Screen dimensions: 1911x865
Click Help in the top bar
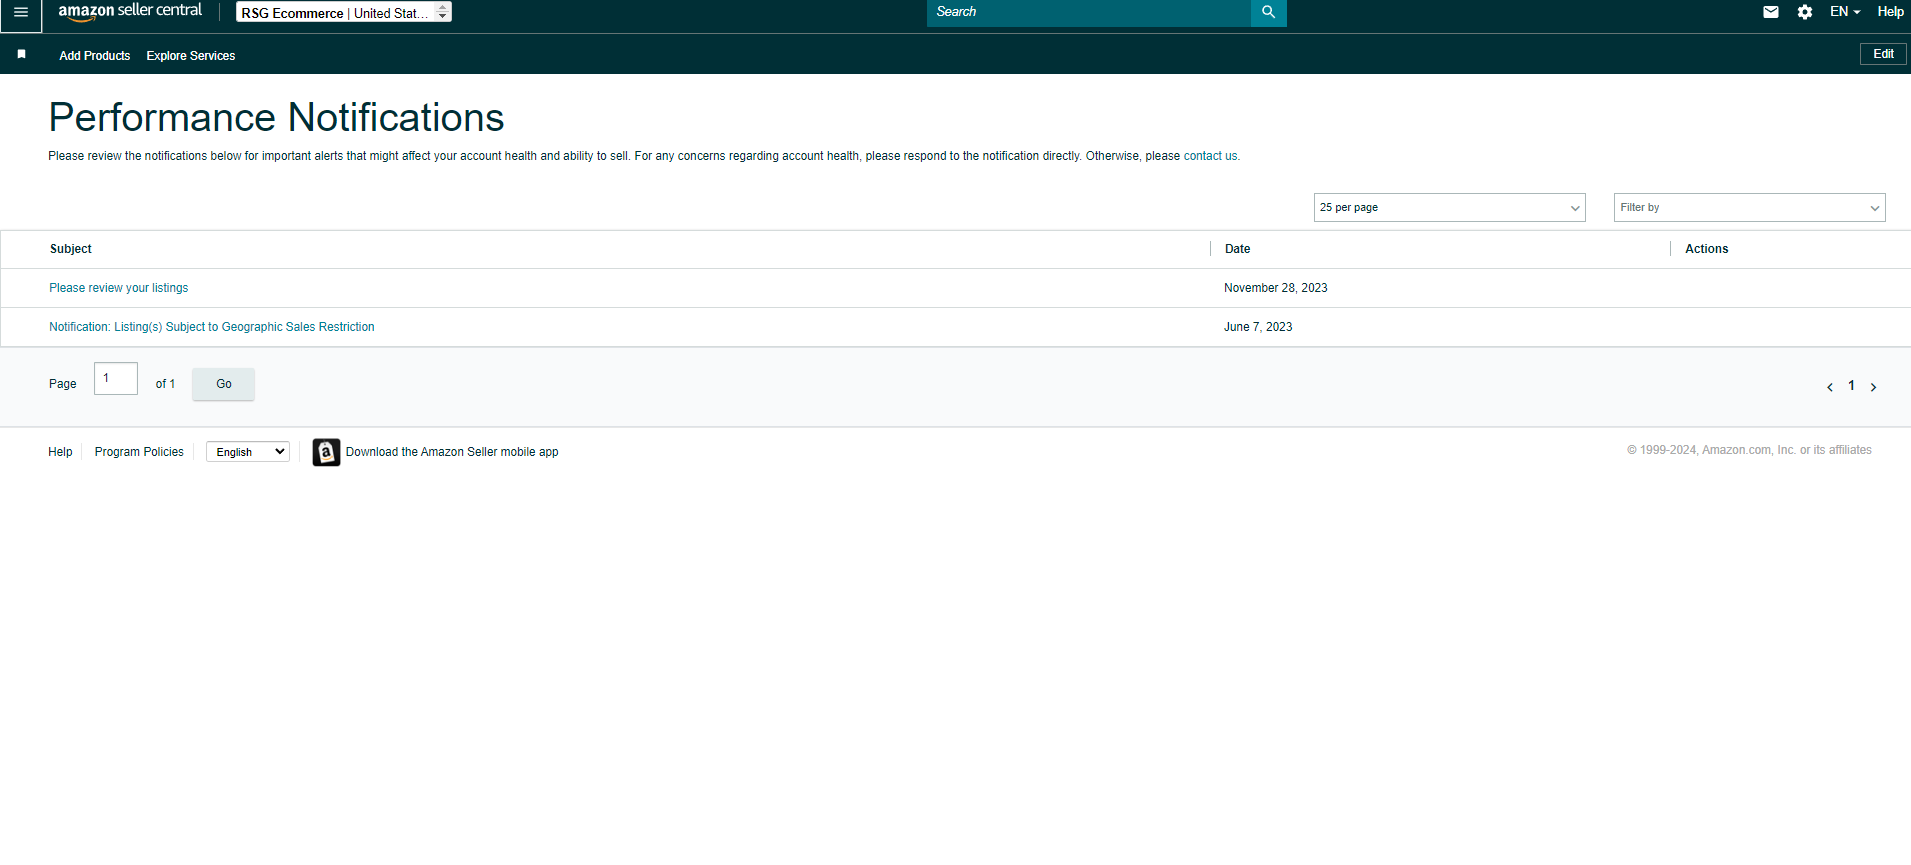click(x=1890, y=12)
